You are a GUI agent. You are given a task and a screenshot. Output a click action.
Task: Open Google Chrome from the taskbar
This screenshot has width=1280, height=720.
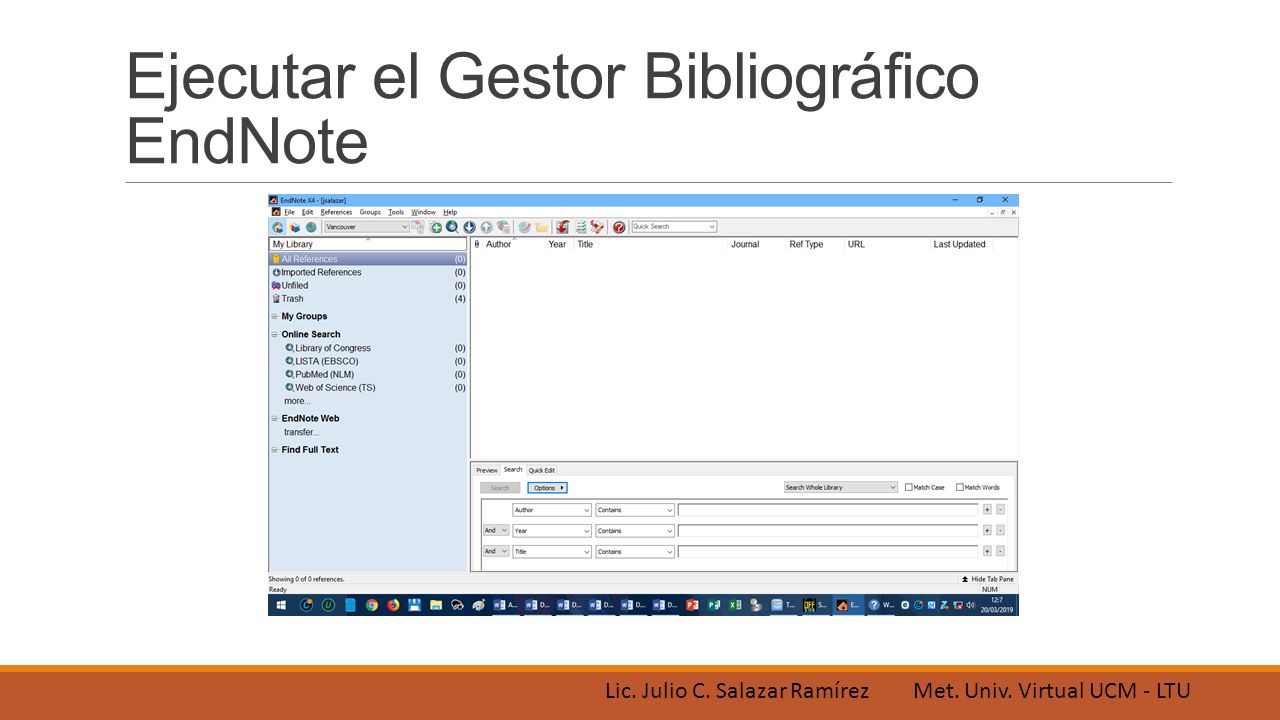[372, 605]
